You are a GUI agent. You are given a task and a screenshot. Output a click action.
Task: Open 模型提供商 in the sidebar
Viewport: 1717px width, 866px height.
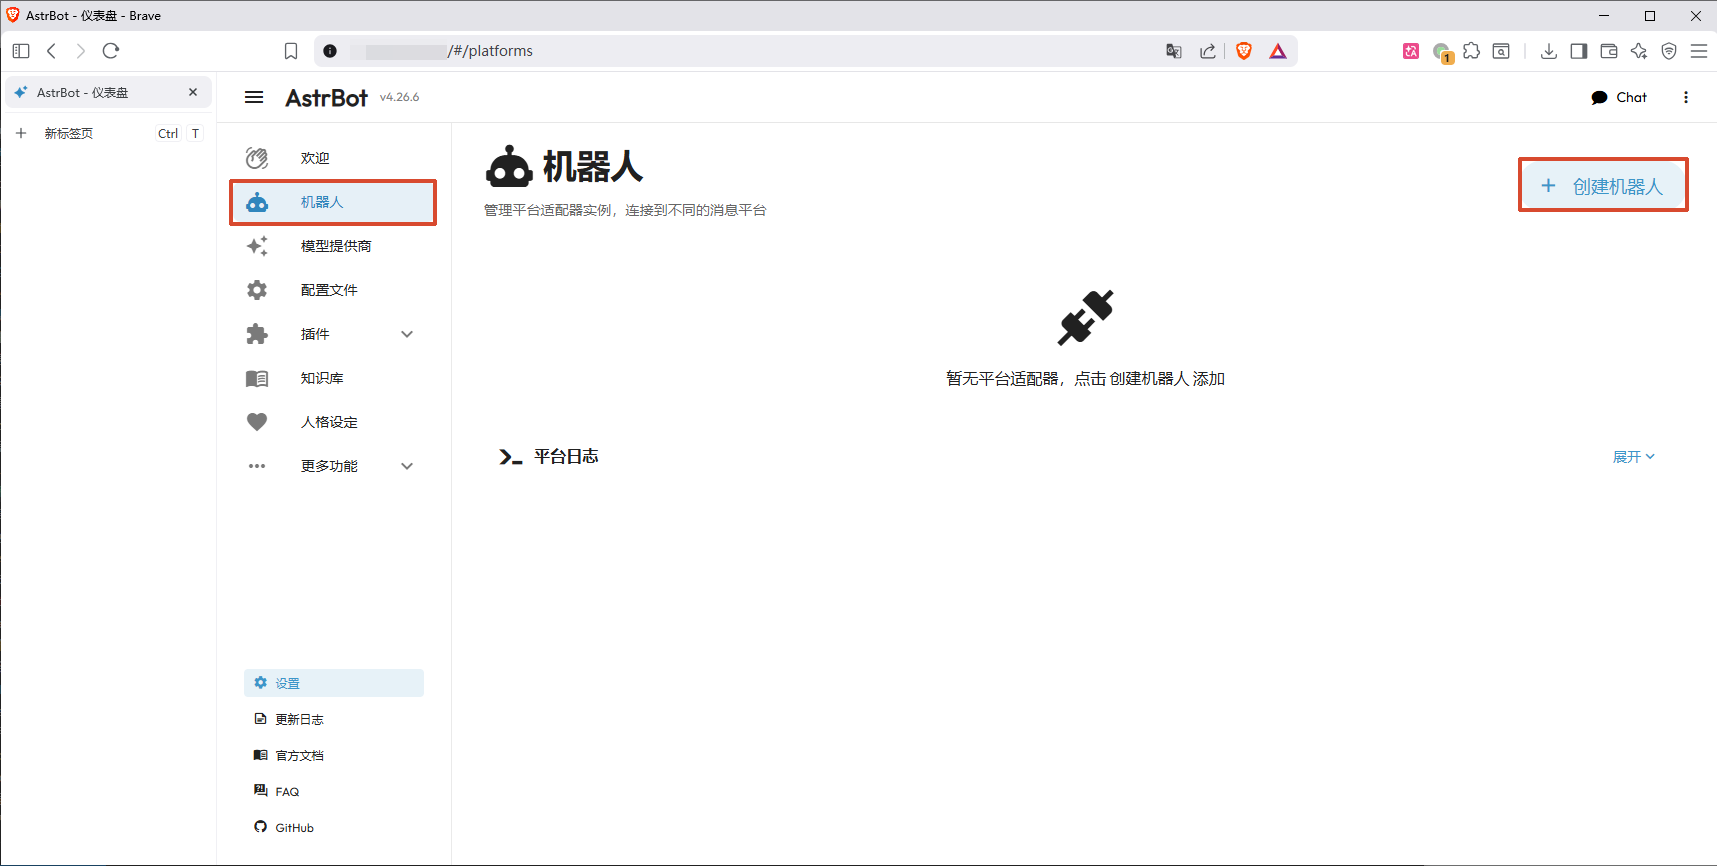(333, 246)
